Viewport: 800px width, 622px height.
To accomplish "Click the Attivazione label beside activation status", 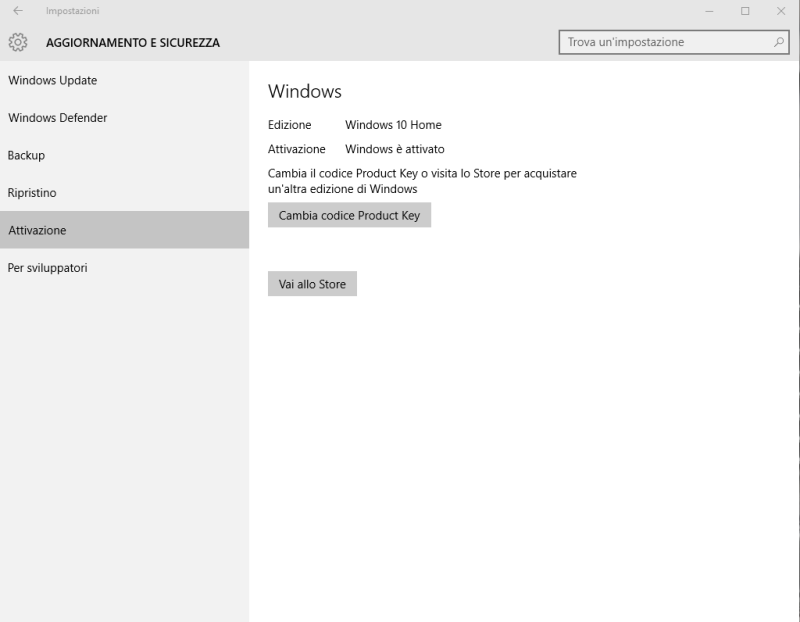I will [x=296, y=149].
